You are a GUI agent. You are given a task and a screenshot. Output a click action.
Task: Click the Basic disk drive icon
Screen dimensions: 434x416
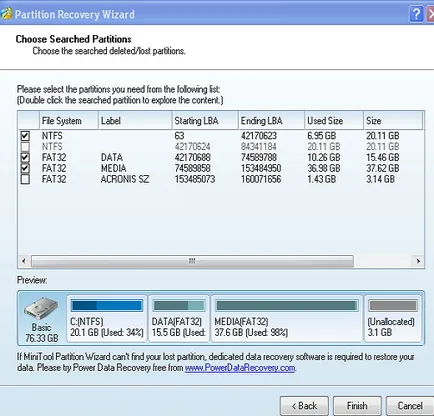(41, 308)
